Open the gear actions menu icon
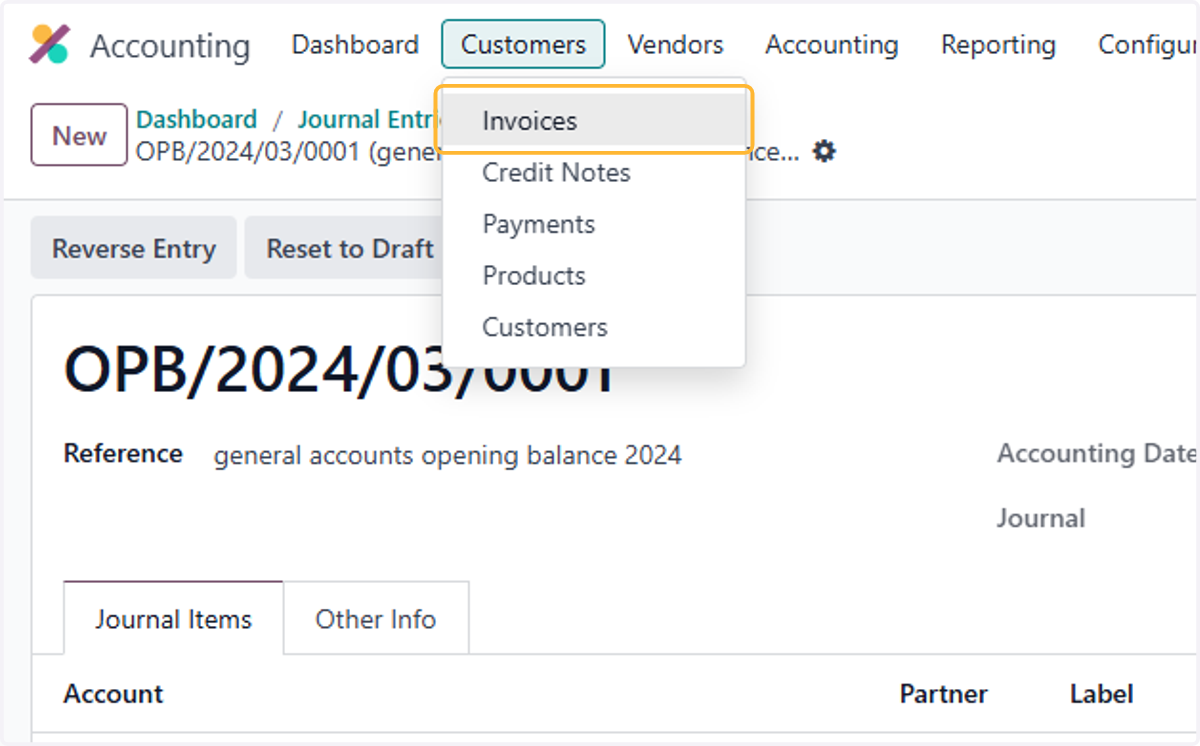 point(823,152)
